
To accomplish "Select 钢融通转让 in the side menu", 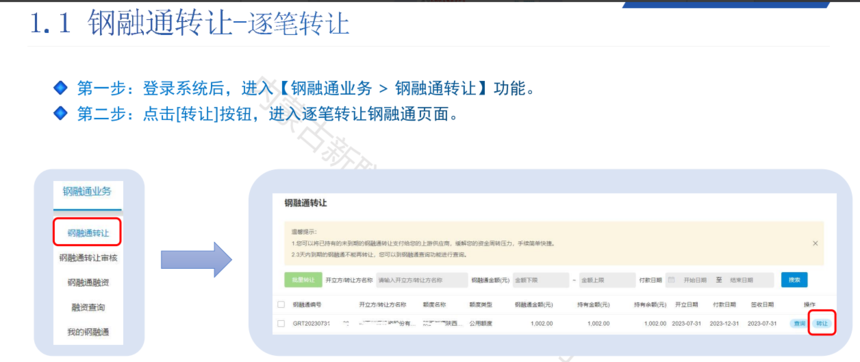I will (x=88, y=233).
